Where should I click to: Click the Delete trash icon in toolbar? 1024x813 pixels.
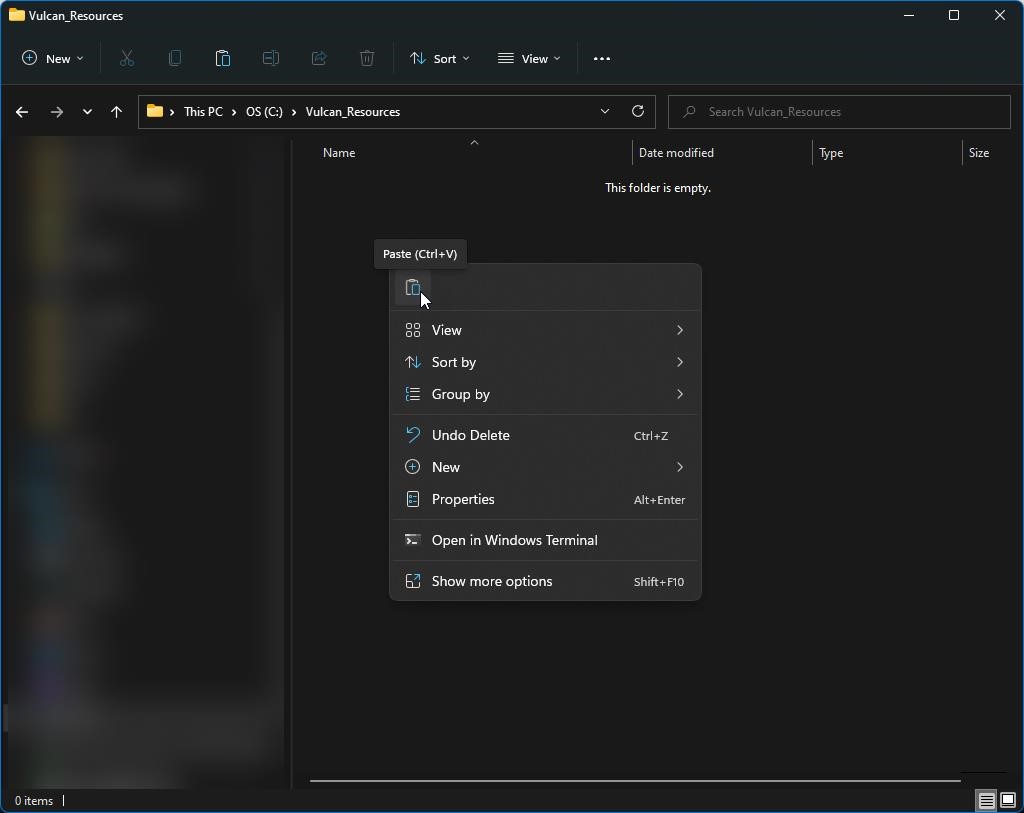tap(367, 59)
